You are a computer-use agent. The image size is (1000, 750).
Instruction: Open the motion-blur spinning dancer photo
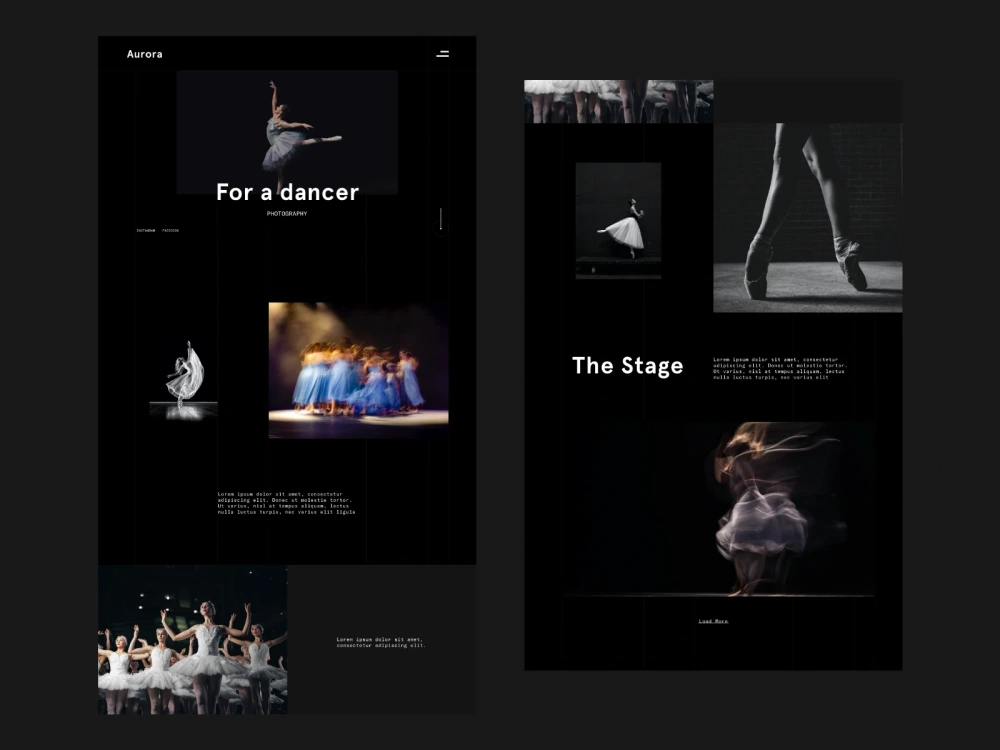721,509
